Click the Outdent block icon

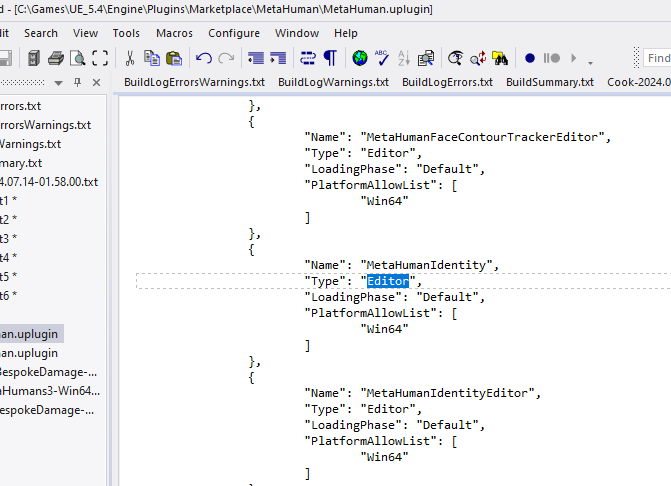pos(278,58)
